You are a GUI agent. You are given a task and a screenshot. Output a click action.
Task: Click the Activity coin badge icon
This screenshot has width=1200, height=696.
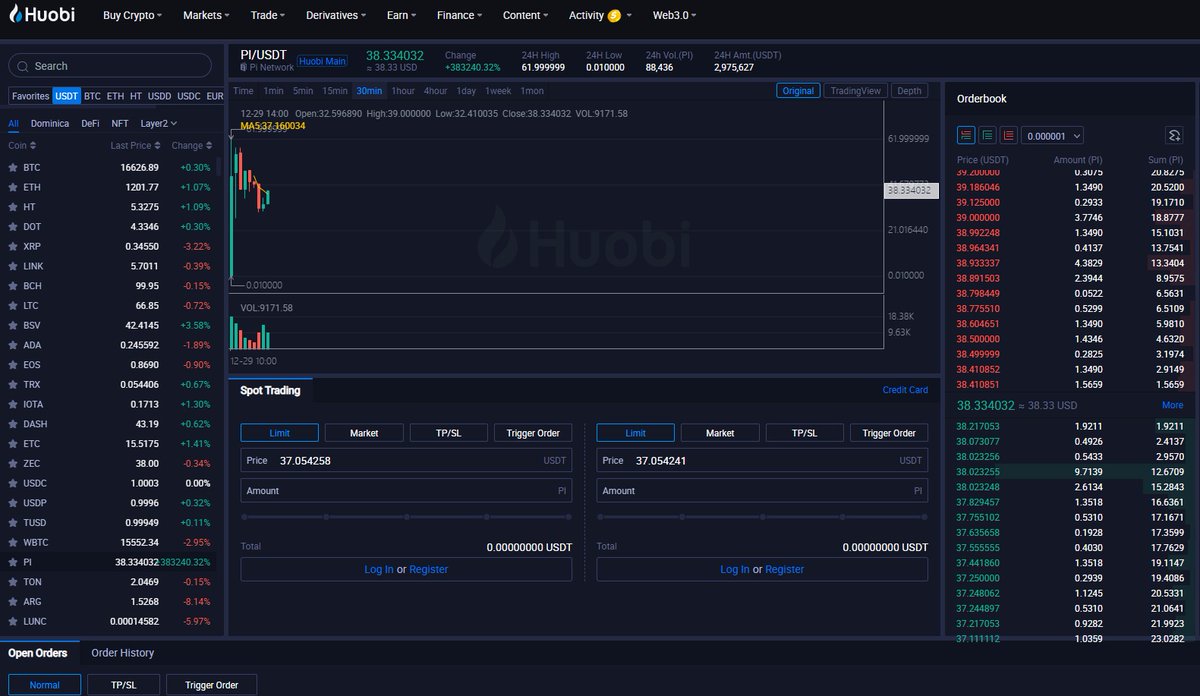(614, 16)
